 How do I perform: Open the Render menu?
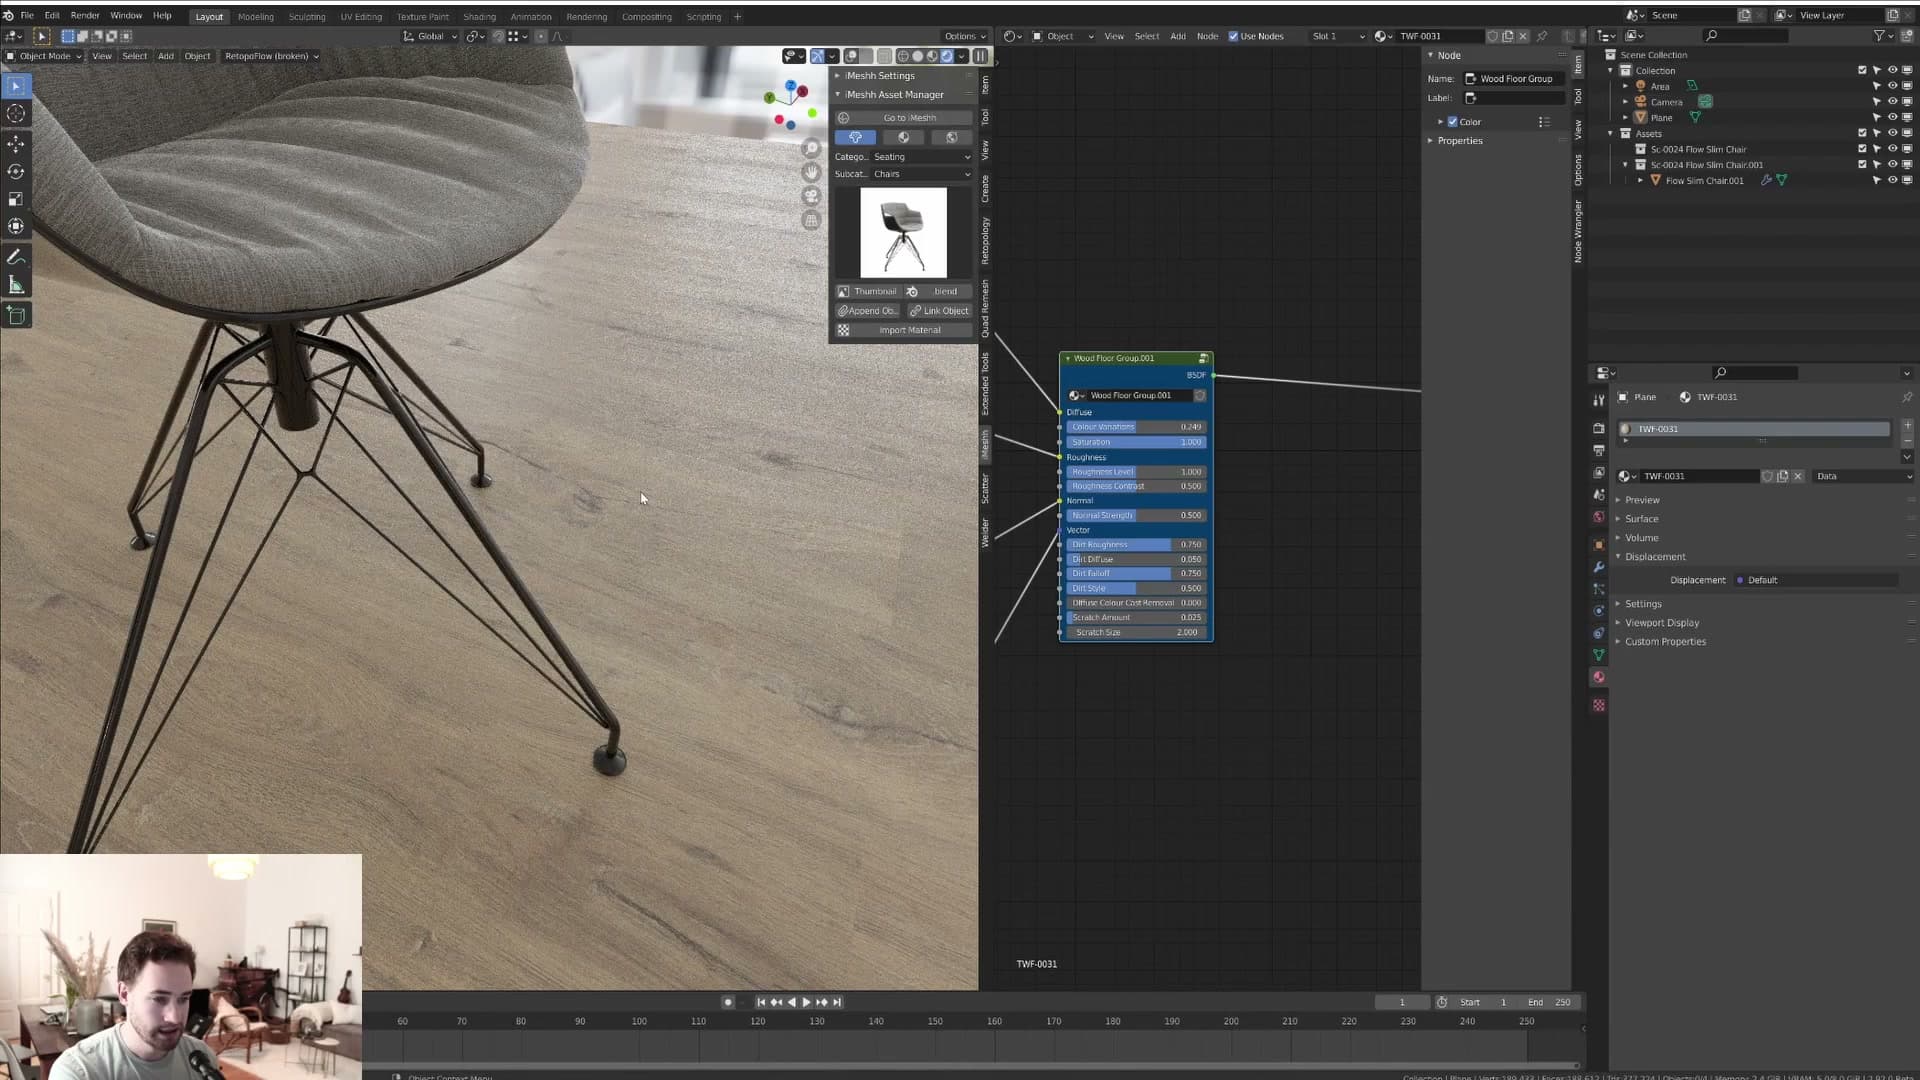(x=85, y=16)
